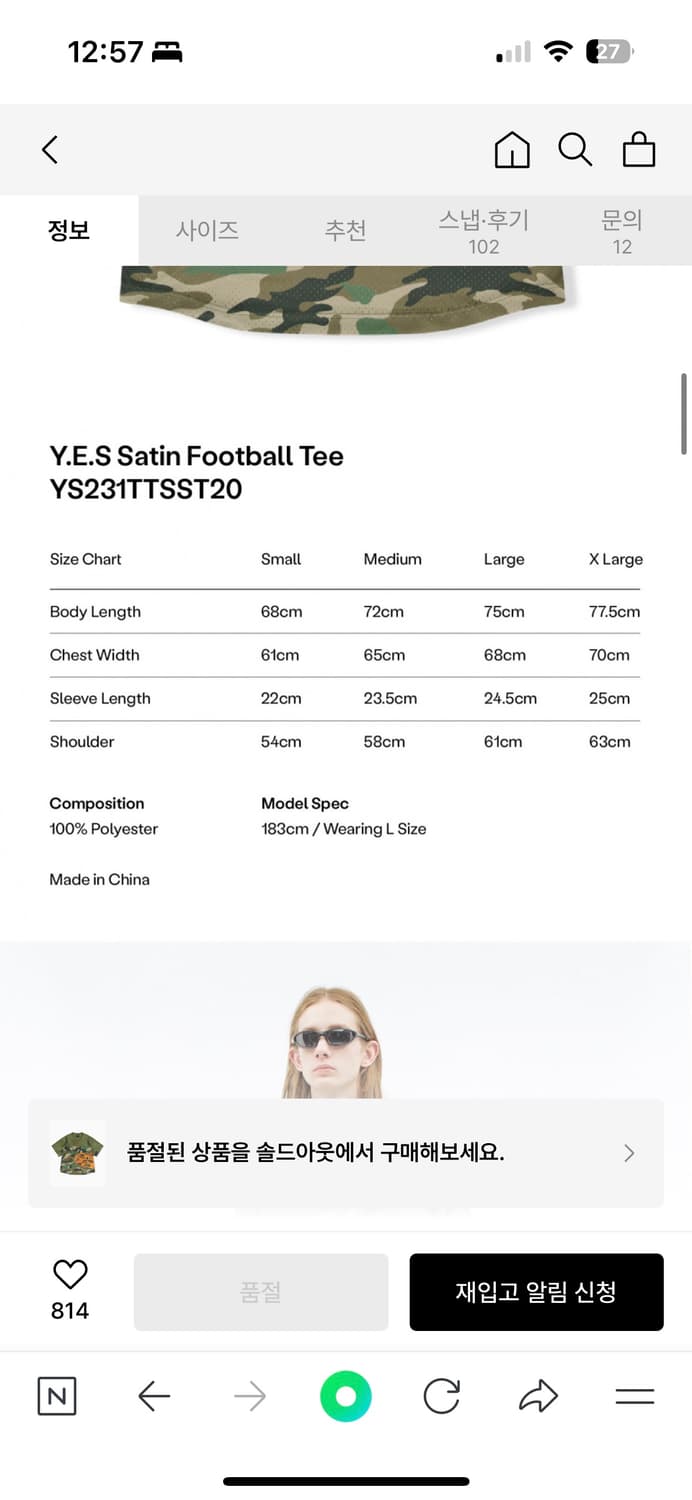Open the shopping bag cart
The width and height of the screenshot is (692, 1500).
coord(639,150)
